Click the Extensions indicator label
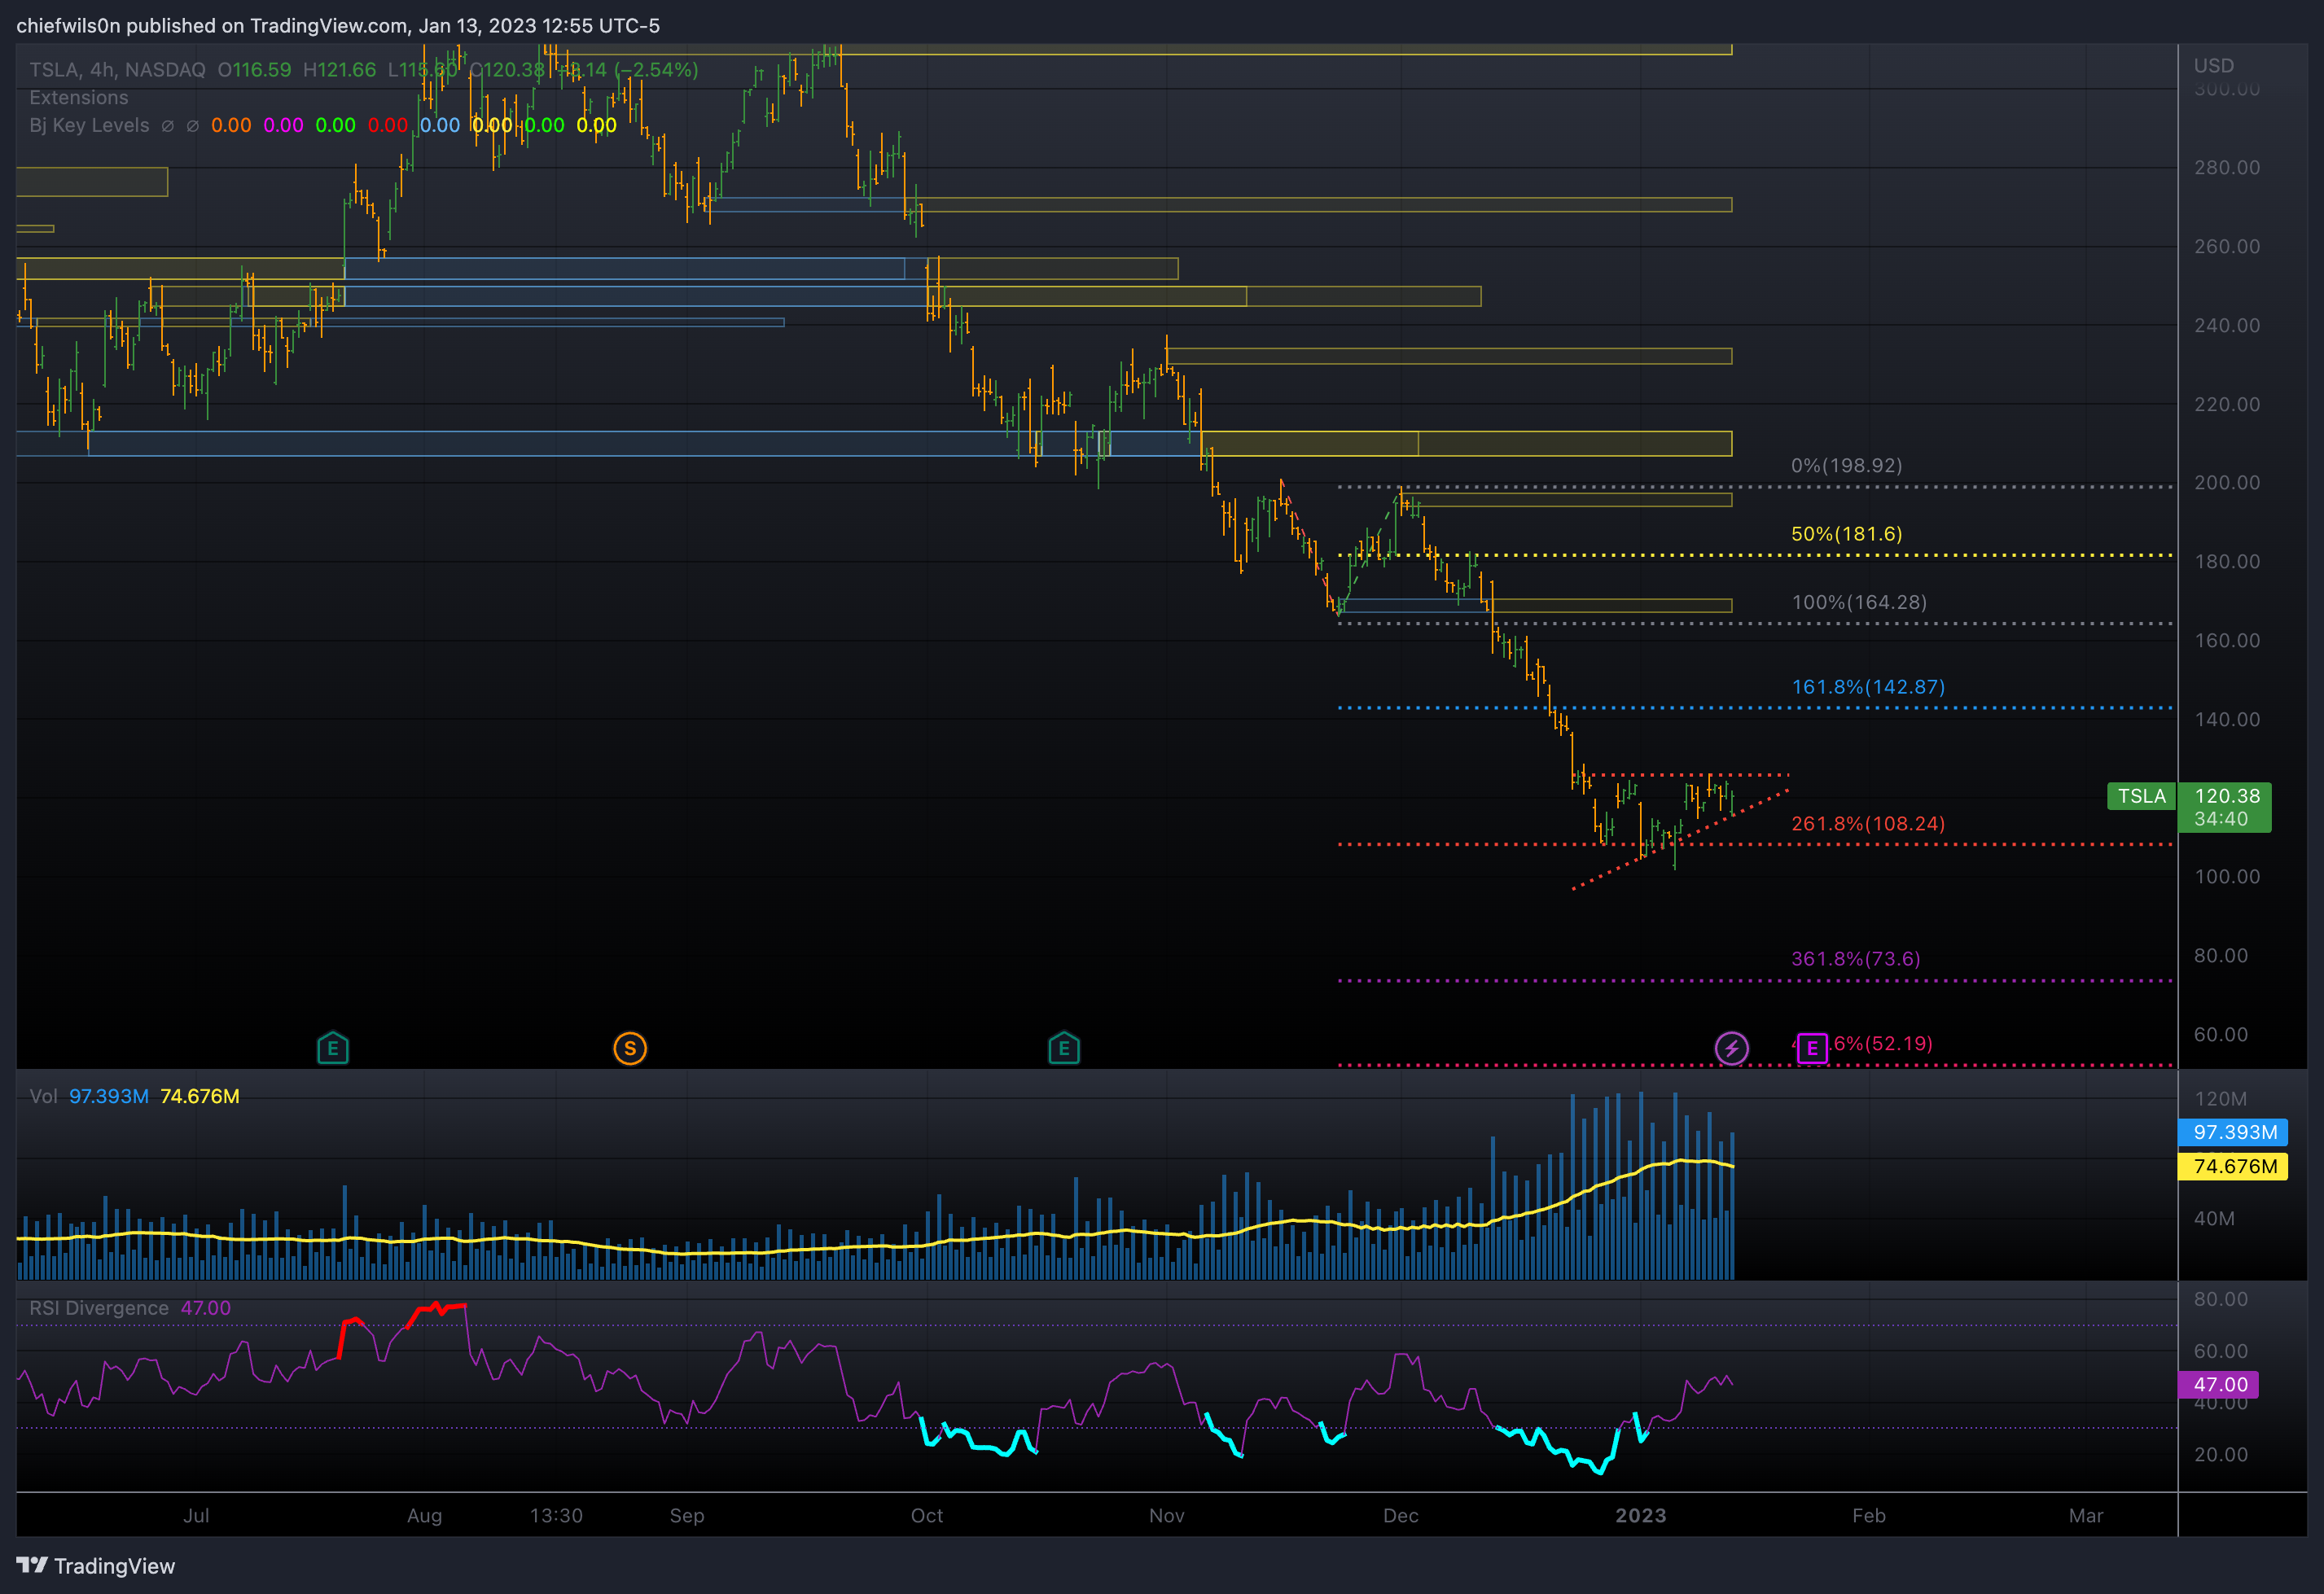 (79, 98)
